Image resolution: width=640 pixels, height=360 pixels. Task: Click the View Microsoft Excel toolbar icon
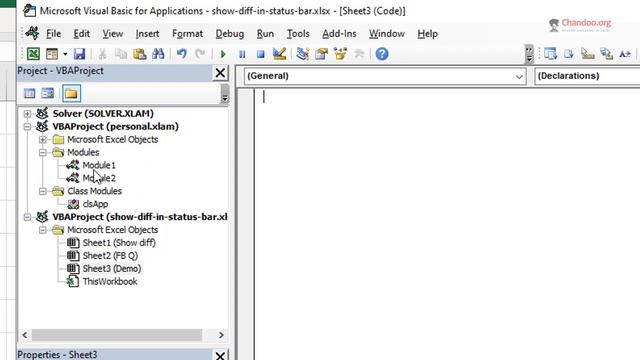click(33, 54)
